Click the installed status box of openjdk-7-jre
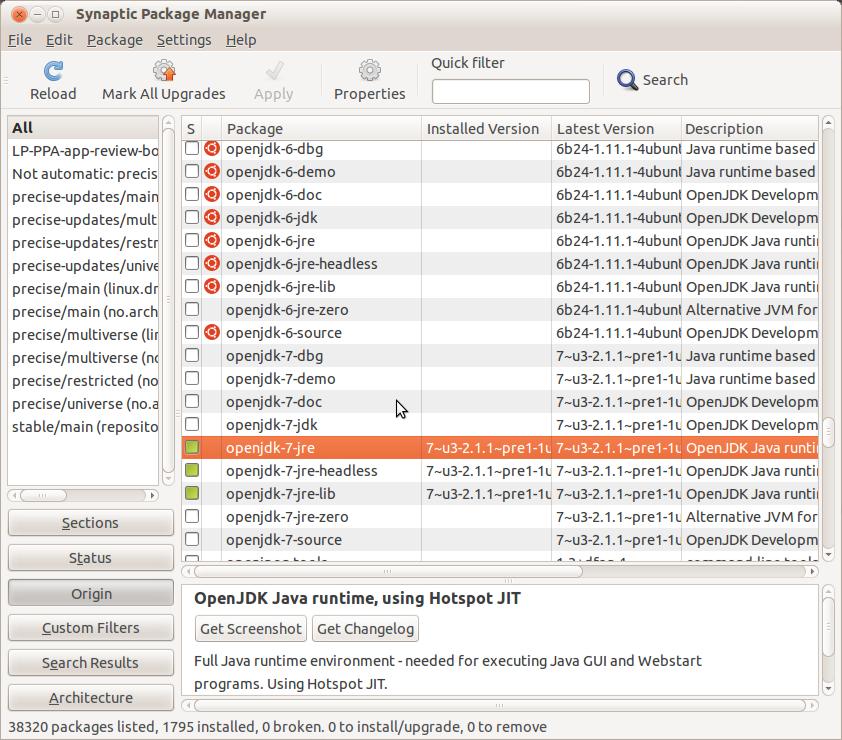The height and width of the screenshot is (740, 842). pos(192,447)
